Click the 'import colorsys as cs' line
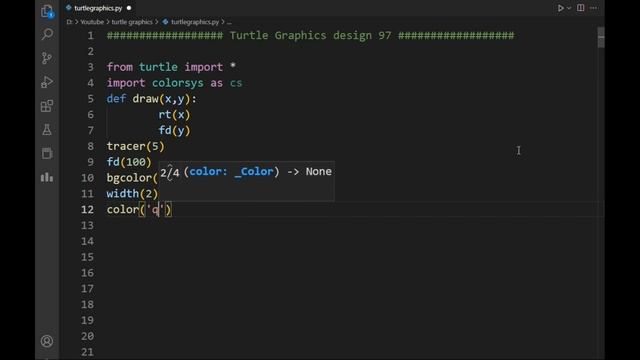 click(x=174, y=83)
